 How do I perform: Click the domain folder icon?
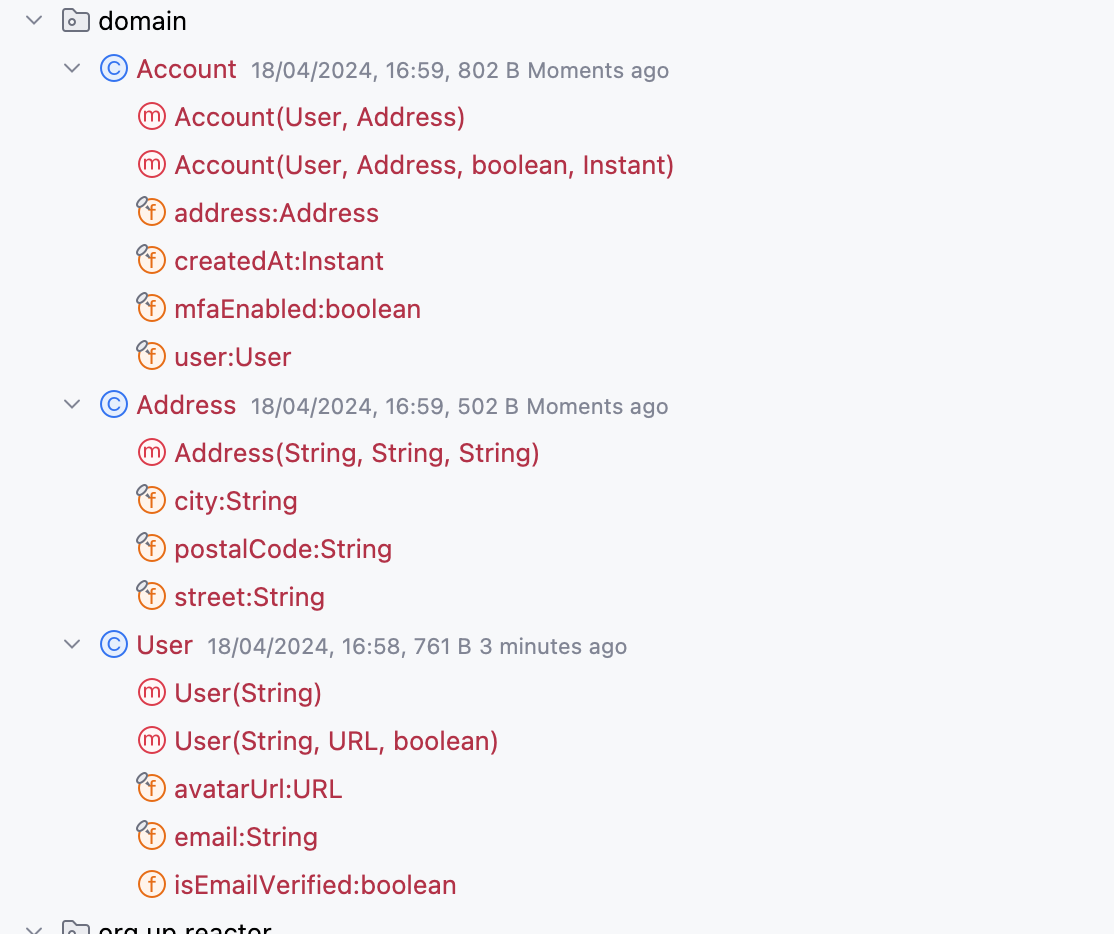pos(75,20)
